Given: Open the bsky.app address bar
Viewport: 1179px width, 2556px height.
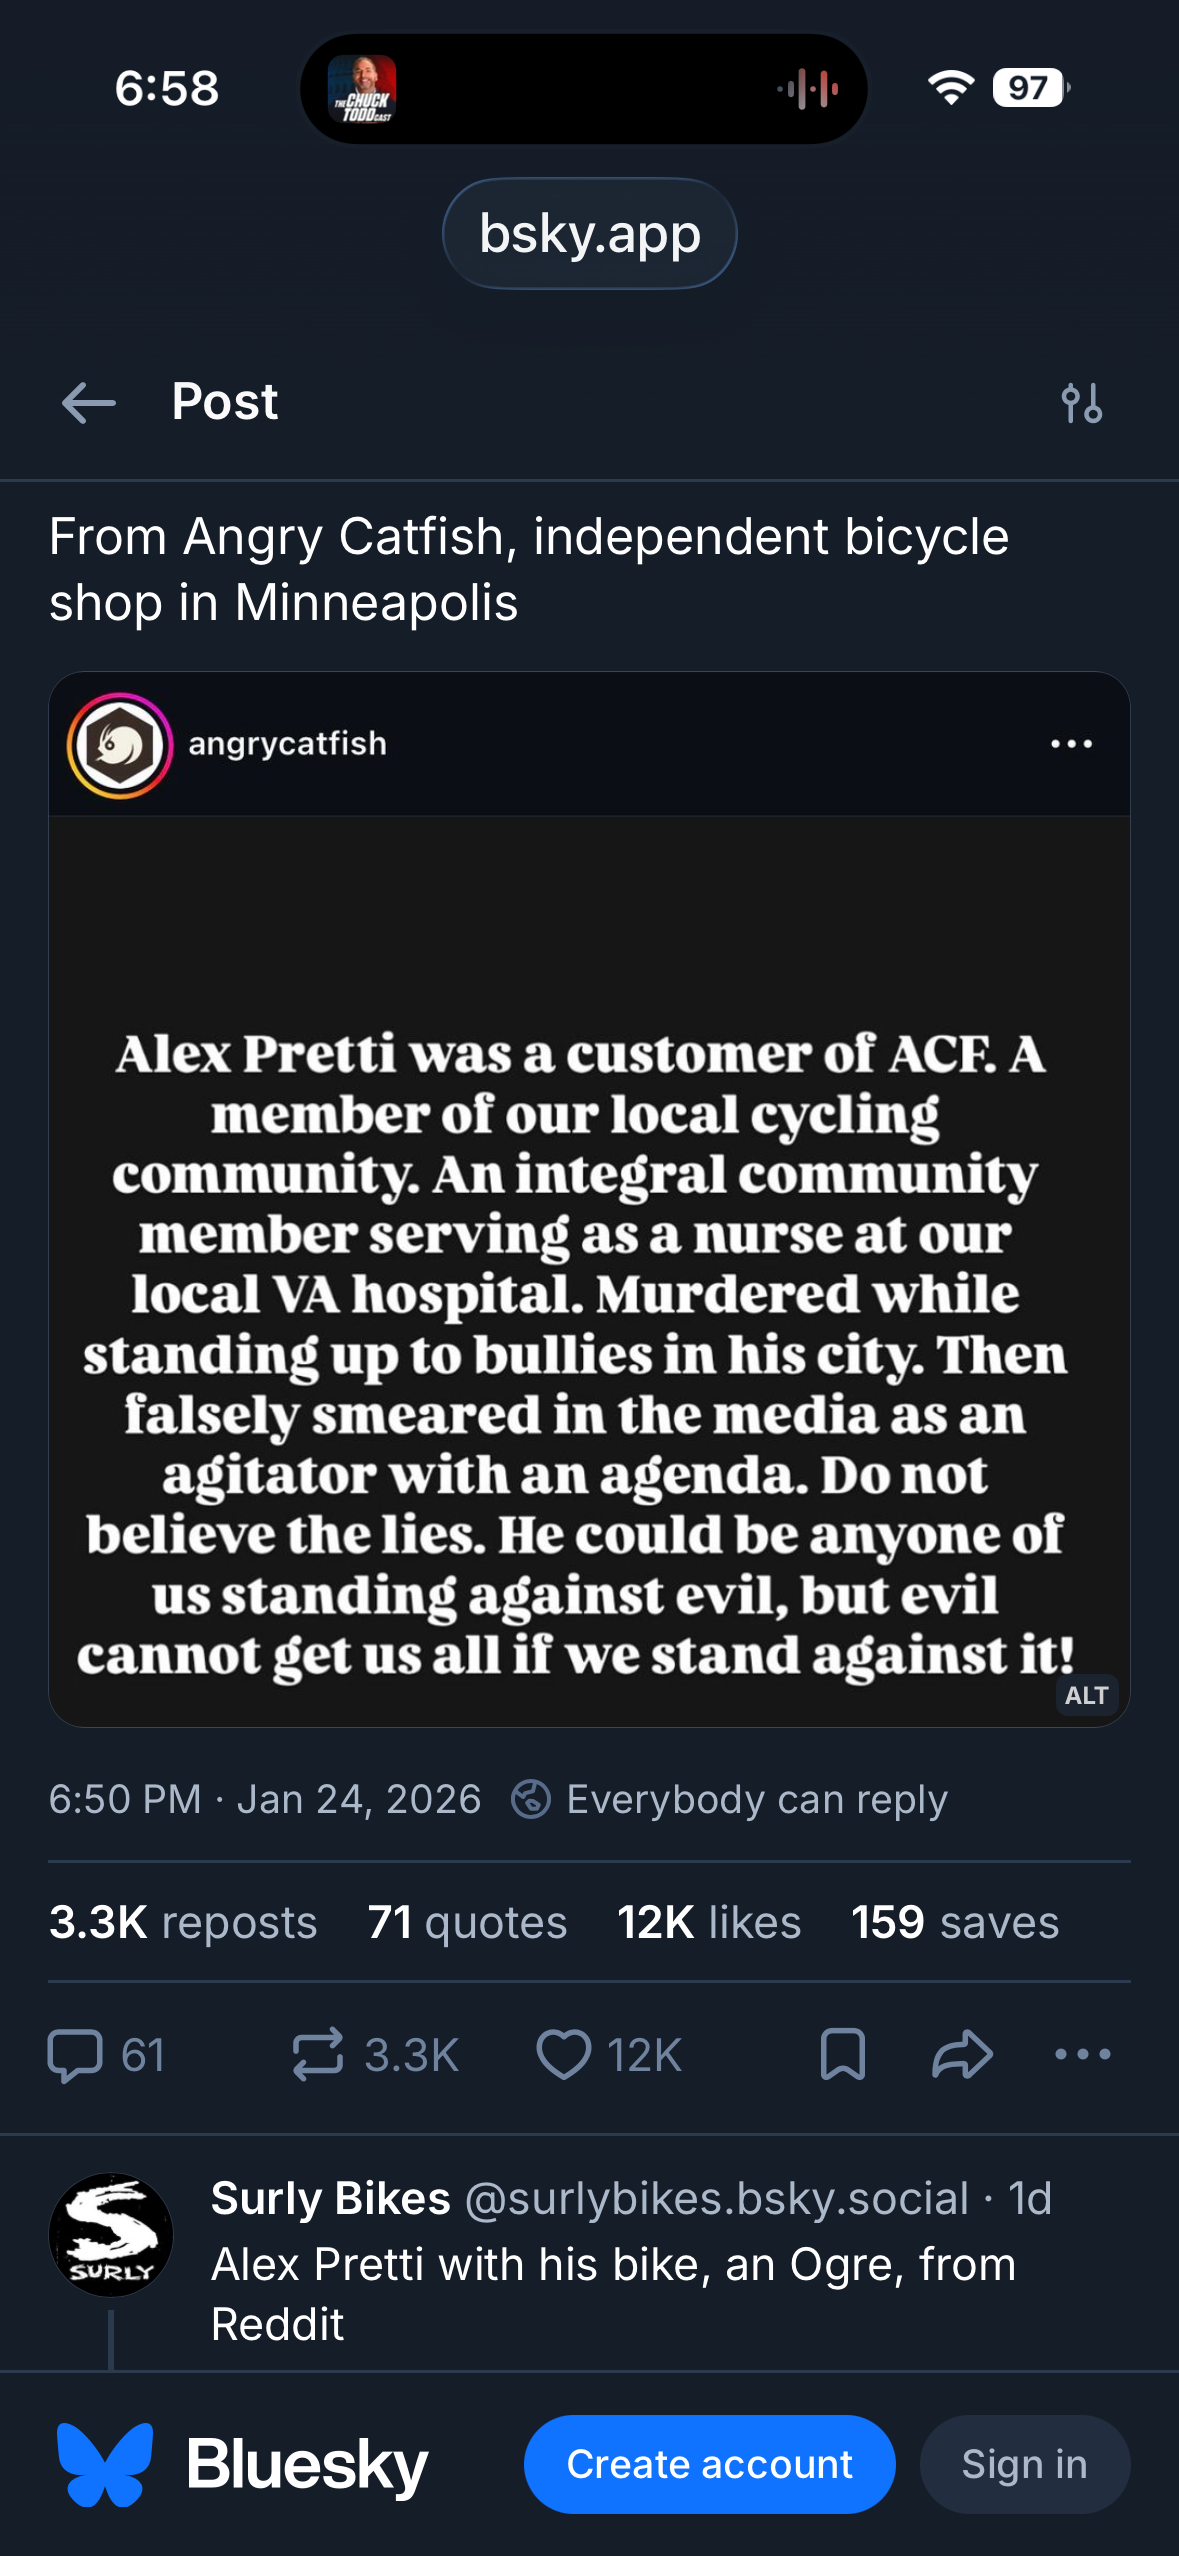Looking at the screenshot, I should coord(590,234).
